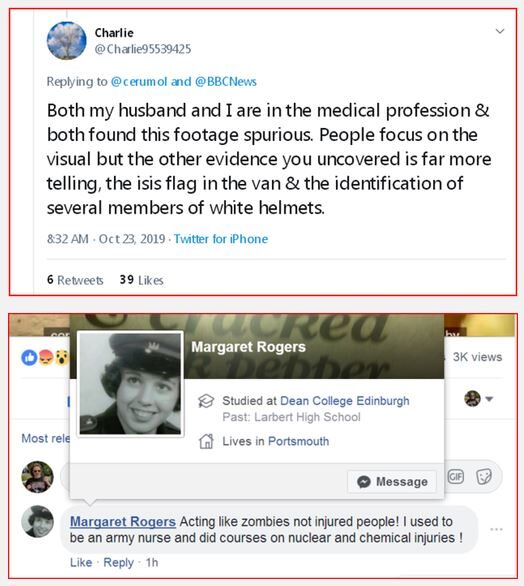This screenshot has height=586, width=524.
Task: Click Twitter for iPhone source link
Action: 221,239
